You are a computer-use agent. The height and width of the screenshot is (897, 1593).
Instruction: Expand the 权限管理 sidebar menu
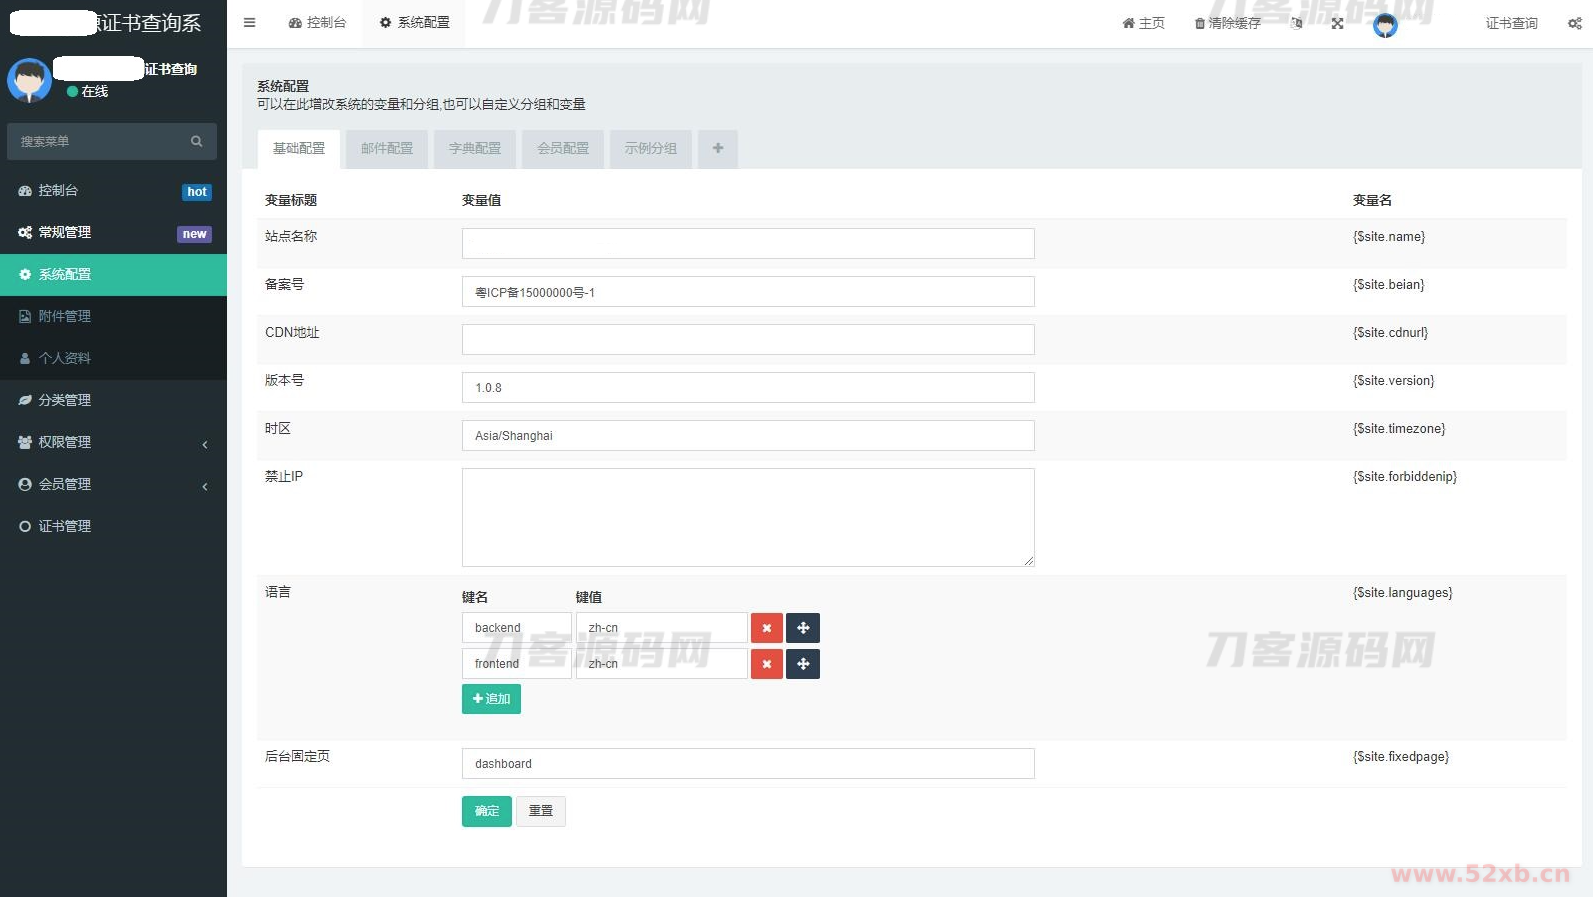point(113,442)
